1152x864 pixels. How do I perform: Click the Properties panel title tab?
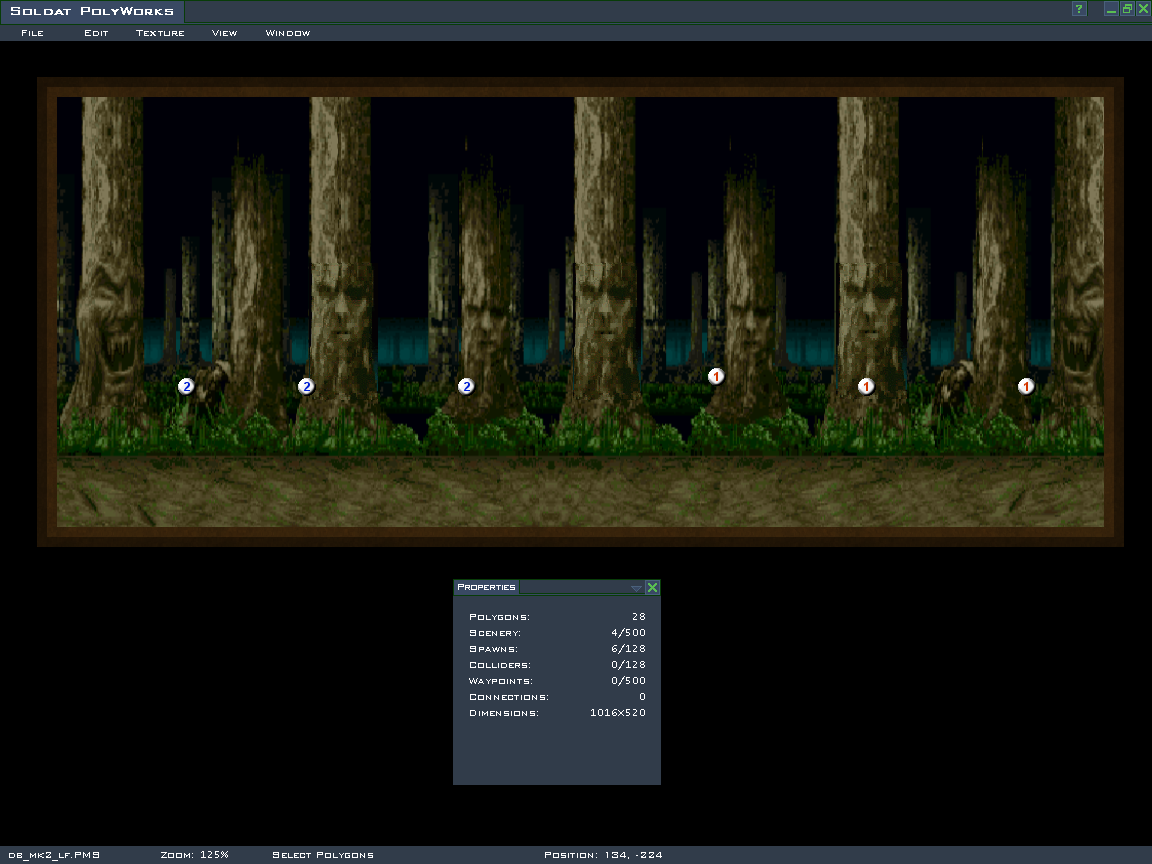(x=486, y=587)
